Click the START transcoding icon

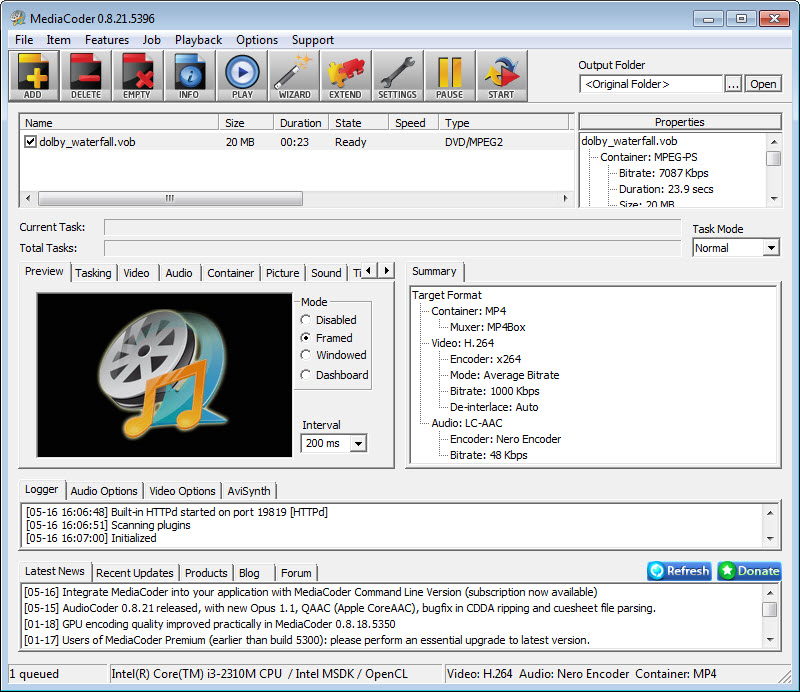click(502, 76)
